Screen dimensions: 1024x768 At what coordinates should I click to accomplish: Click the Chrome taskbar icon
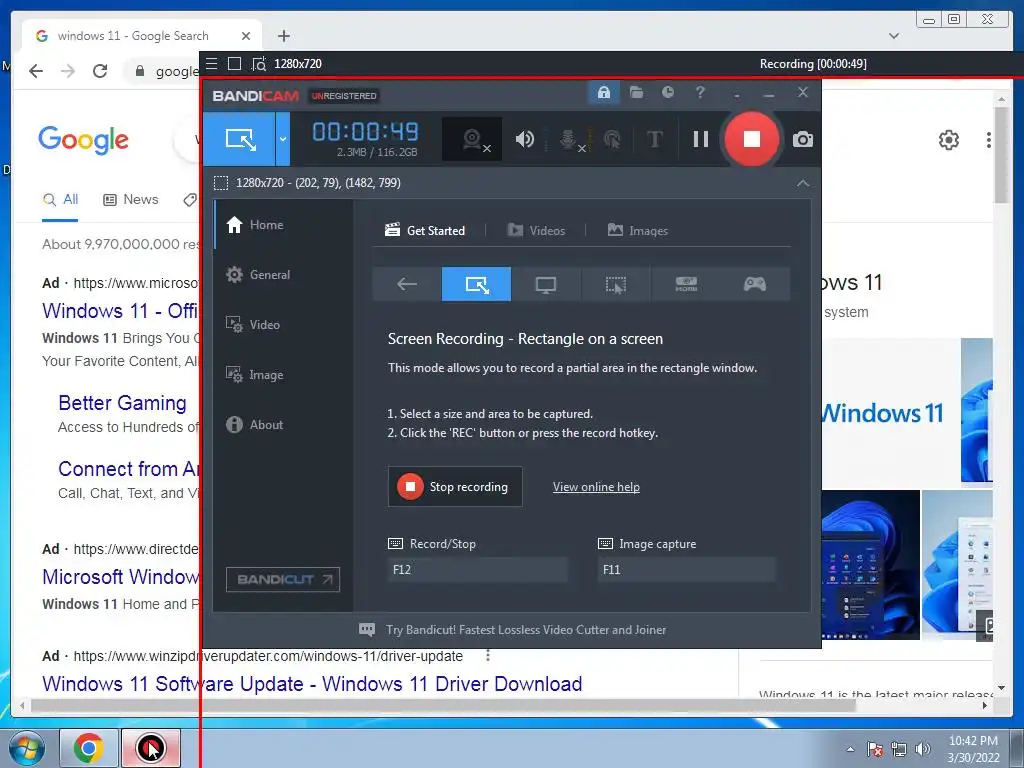88,748
